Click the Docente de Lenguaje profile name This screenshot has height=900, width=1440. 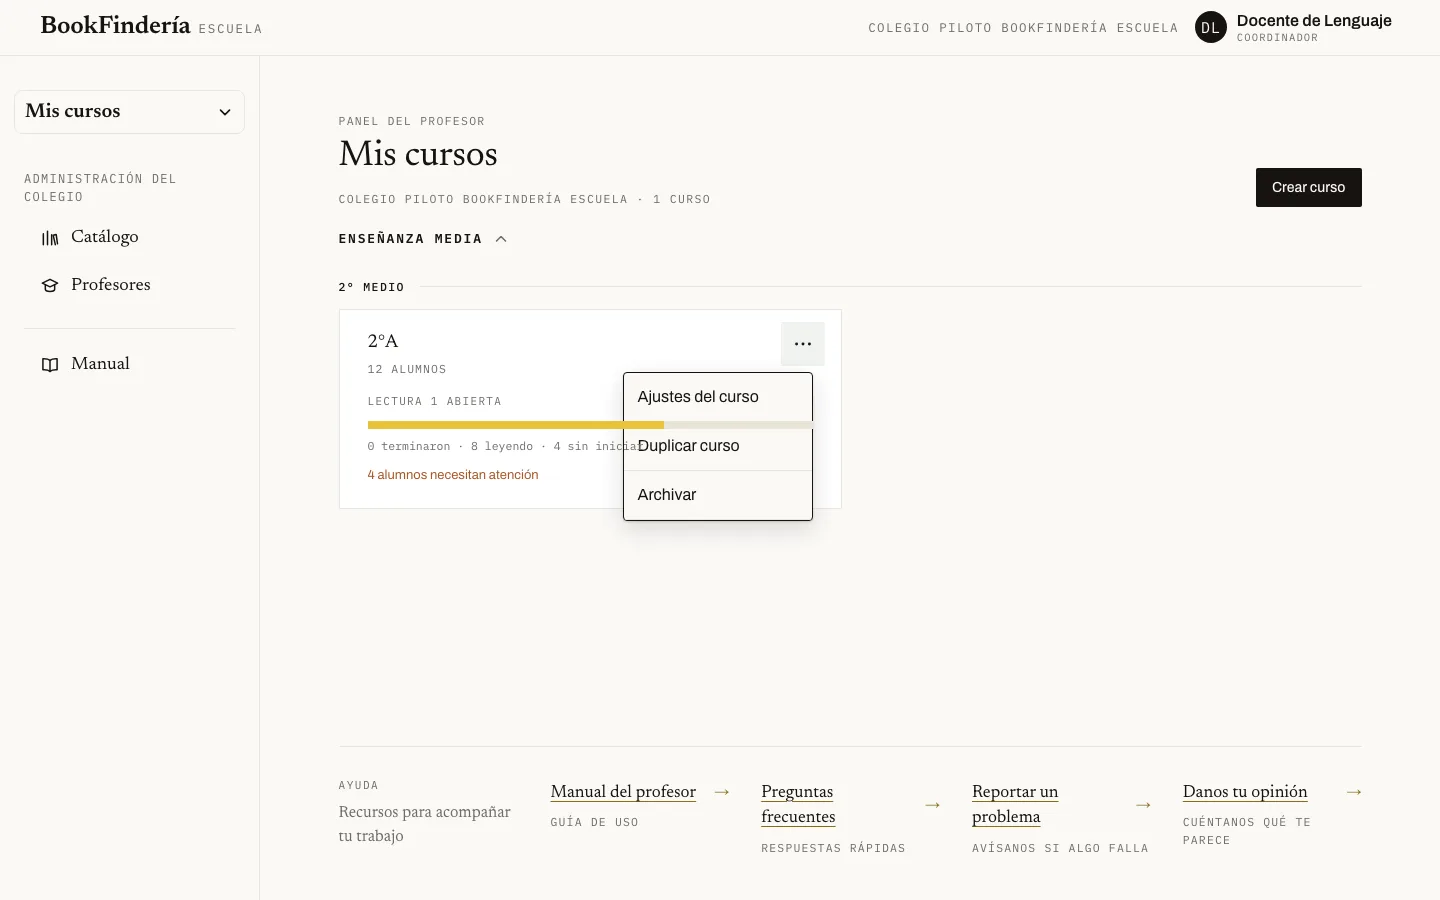pos(1314,21)
